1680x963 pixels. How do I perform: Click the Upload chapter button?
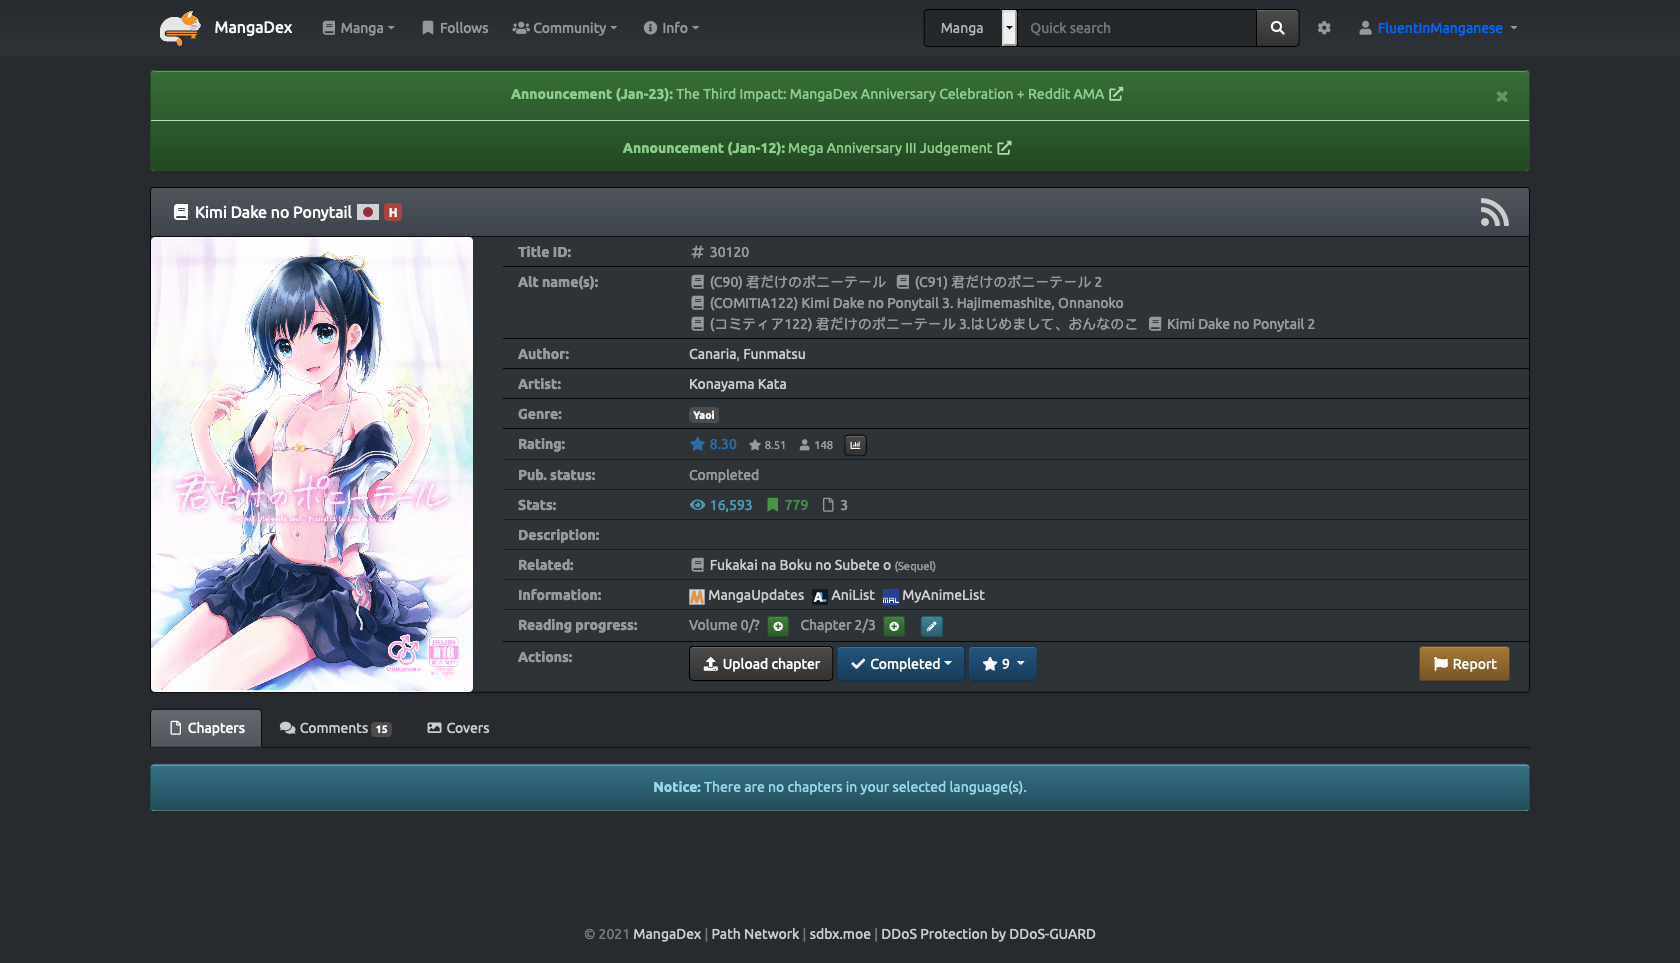click(x=761, y=664)
